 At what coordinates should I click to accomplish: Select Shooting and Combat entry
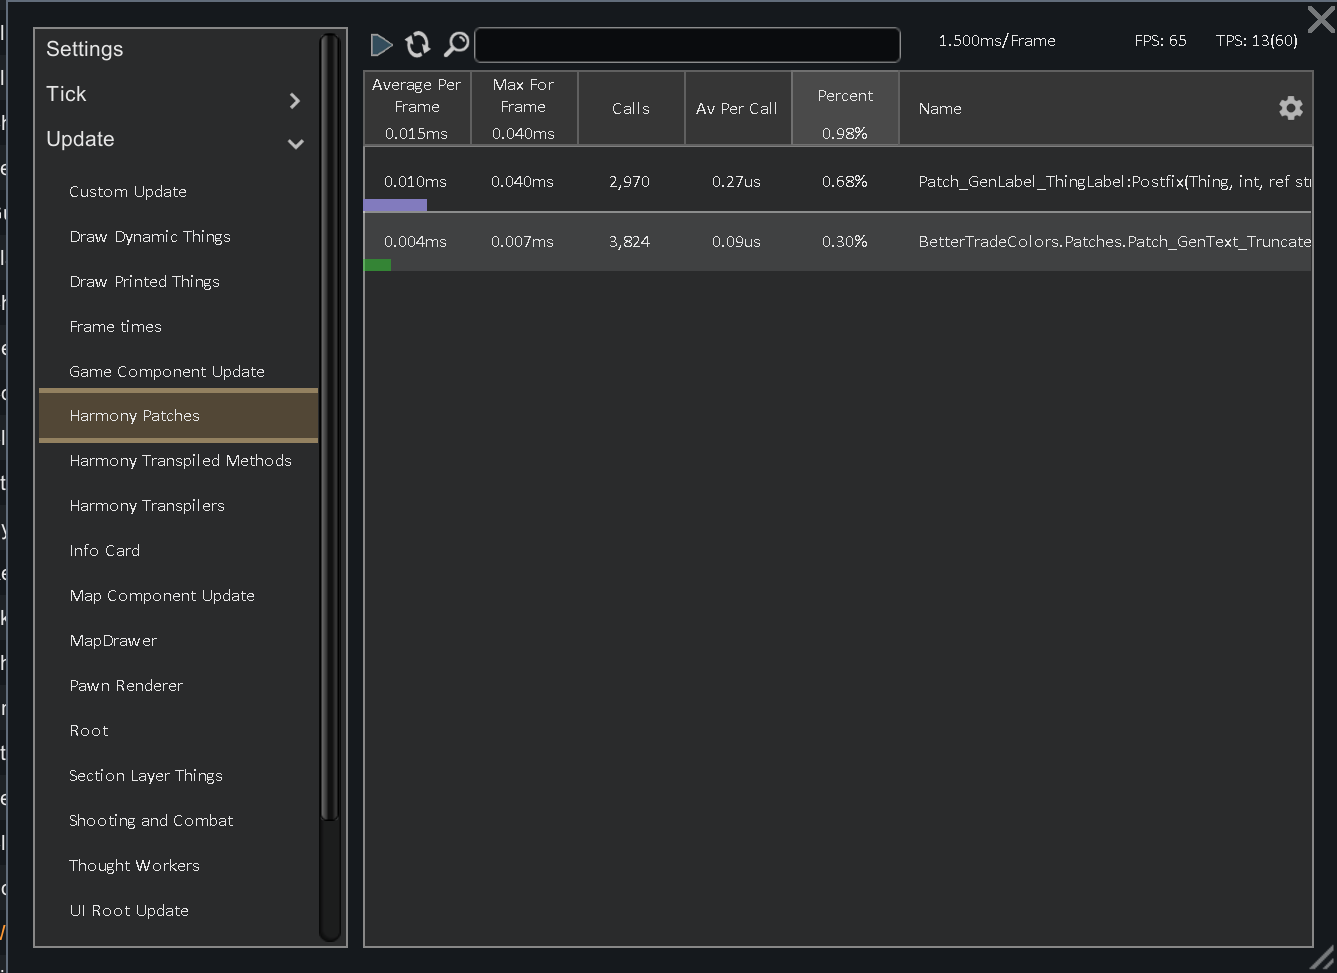tap(151, 821)
